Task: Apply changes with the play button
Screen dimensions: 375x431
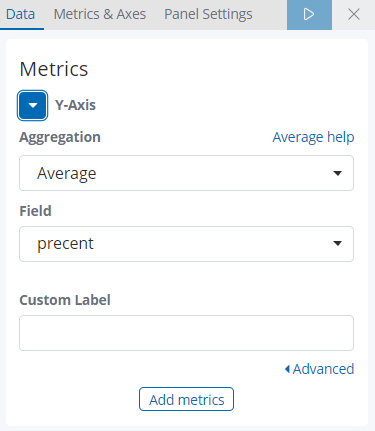Action: pyautogui.click(x=309, y=15)
